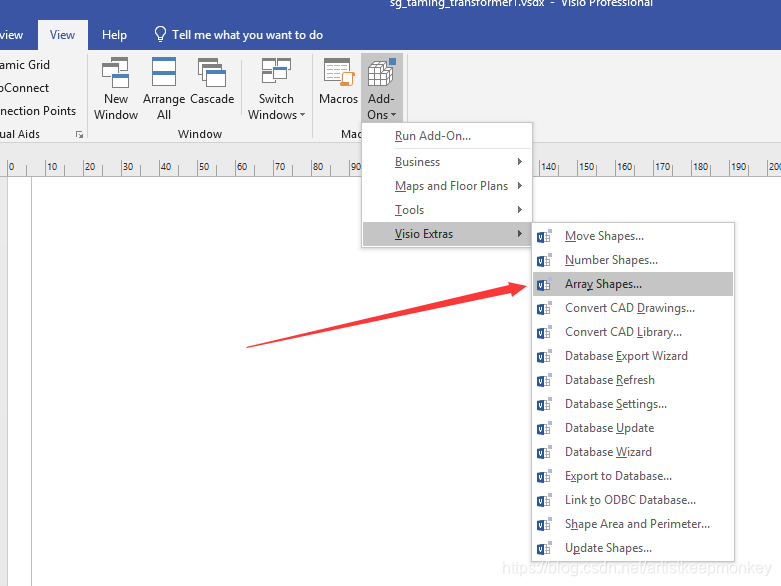Choose Database Update item

click(x=633, y=428)
